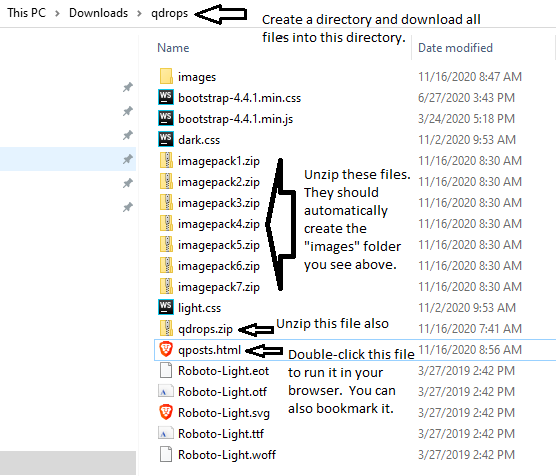Viewport: 556px width, 476px height.
Task: Click the Roboto-Light.woff blank file icon
Action: tap(166, 454)
